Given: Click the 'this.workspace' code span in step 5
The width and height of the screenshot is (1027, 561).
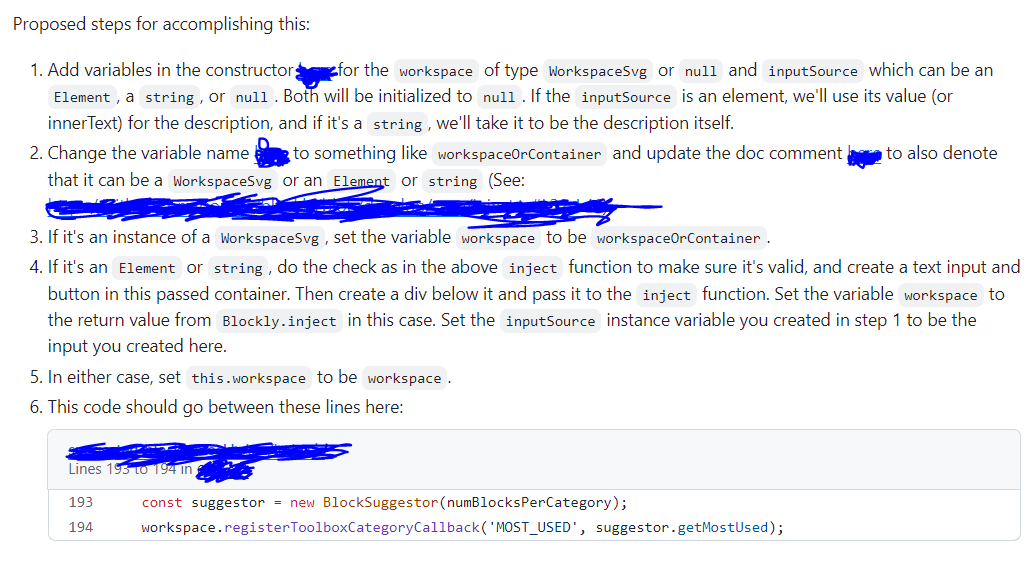Looking at the screenshot, I should click(248, 378).
